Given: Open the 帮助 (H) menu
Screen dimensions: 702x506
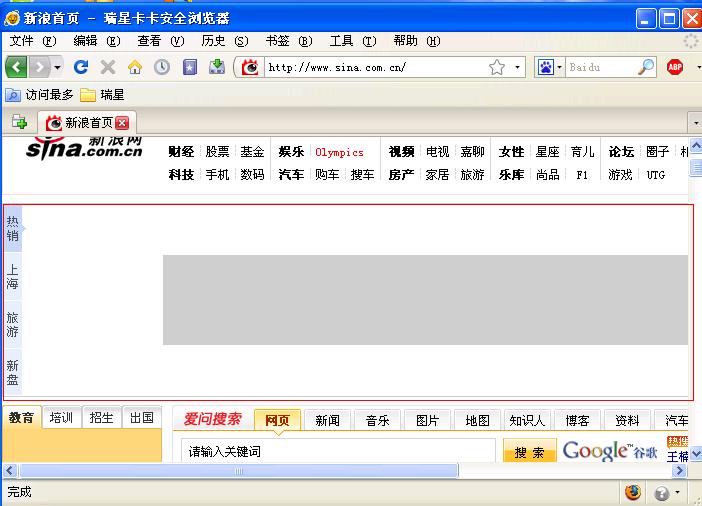Looking at the screenshot, I should pos(417,41).
